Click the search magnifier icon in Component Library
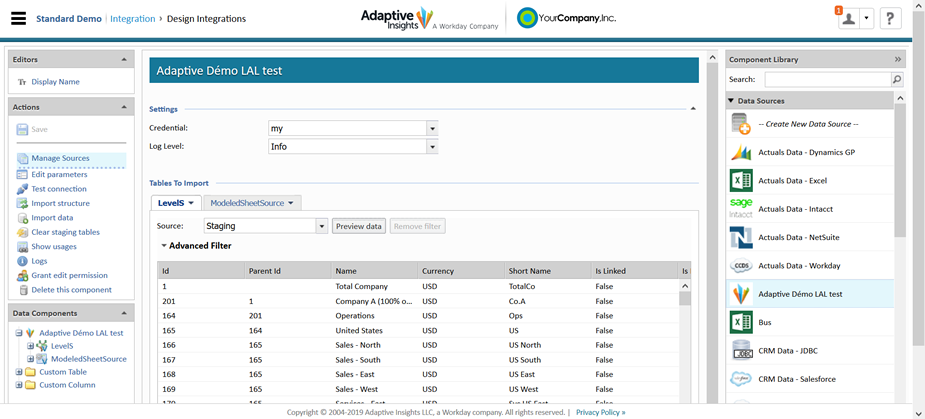Image resolution: width=925 pixels, height=419 pixels. 897,80
